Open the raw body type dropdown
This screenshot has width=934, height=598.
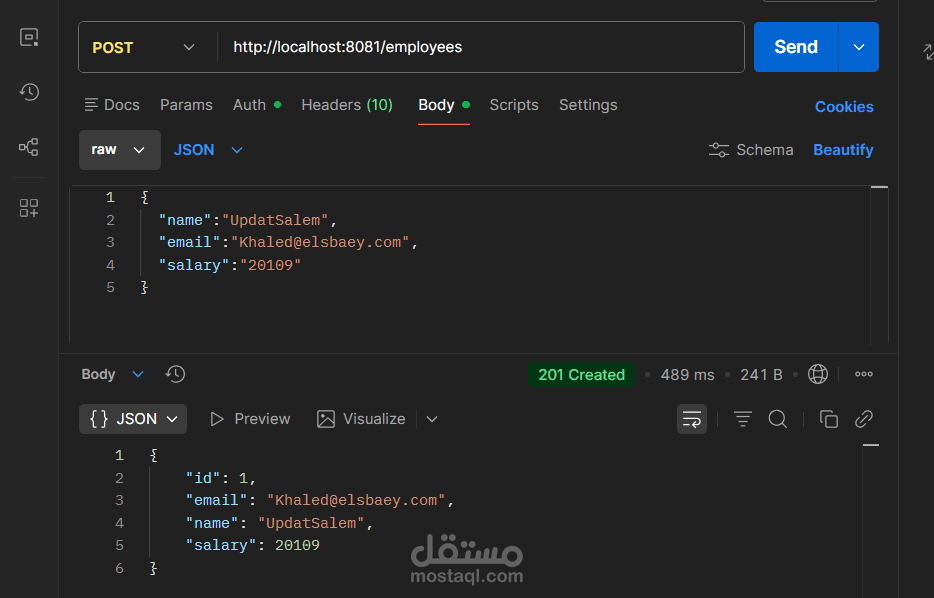pyautogui.click(x=120, y=150)
